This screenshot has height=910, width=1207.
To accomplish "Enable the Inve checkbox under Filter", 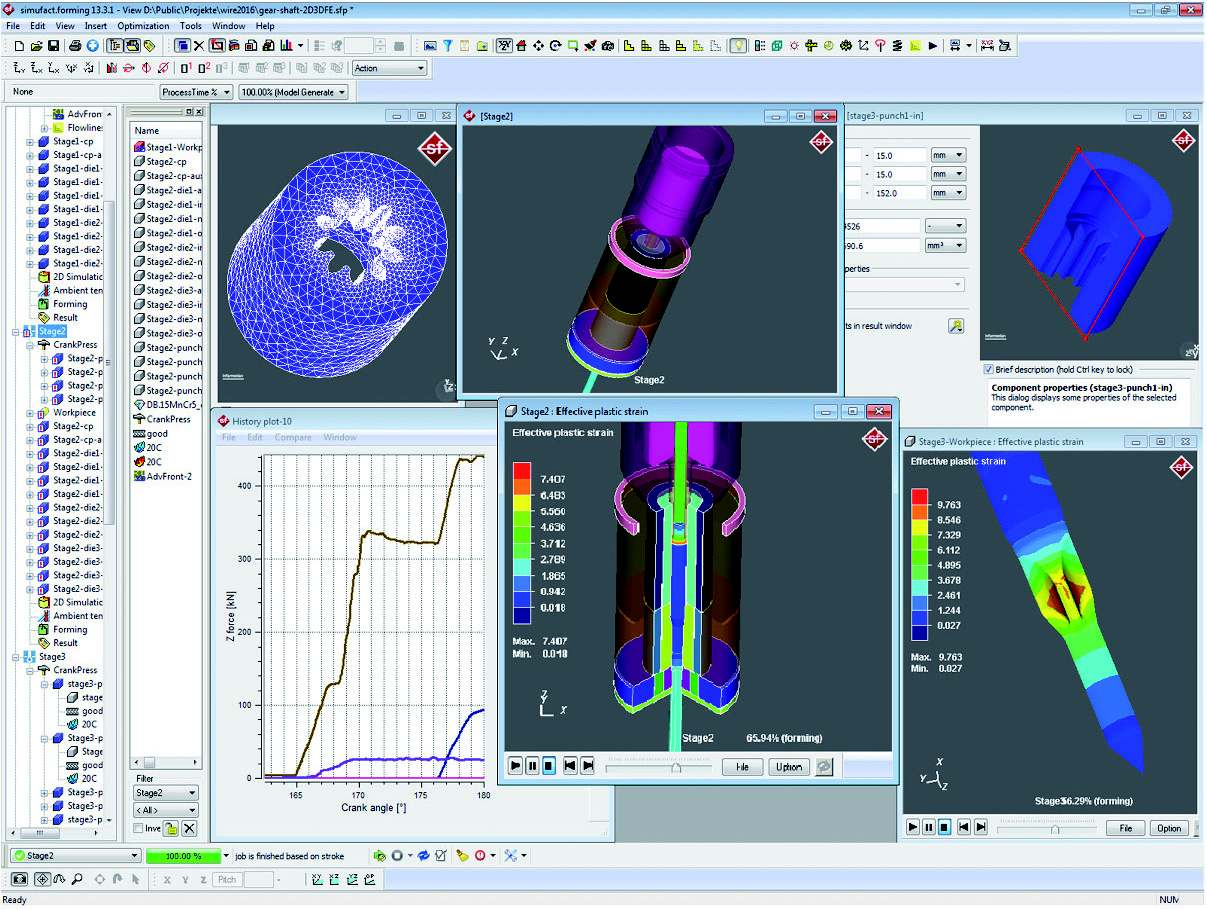I will coord(139,828).
